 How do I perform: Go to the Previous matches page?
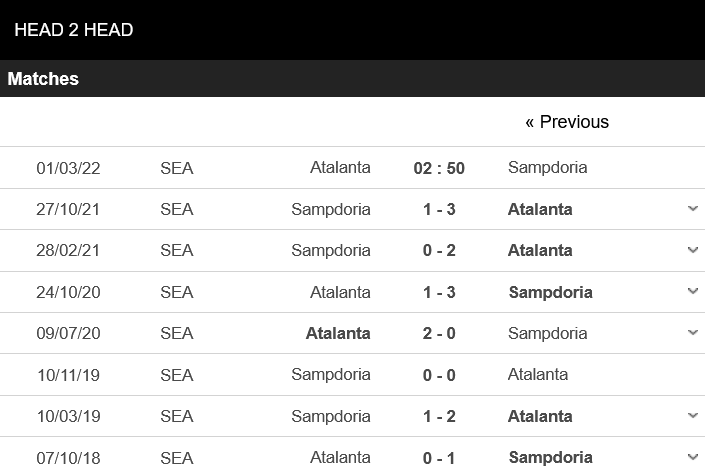point(567,122)
